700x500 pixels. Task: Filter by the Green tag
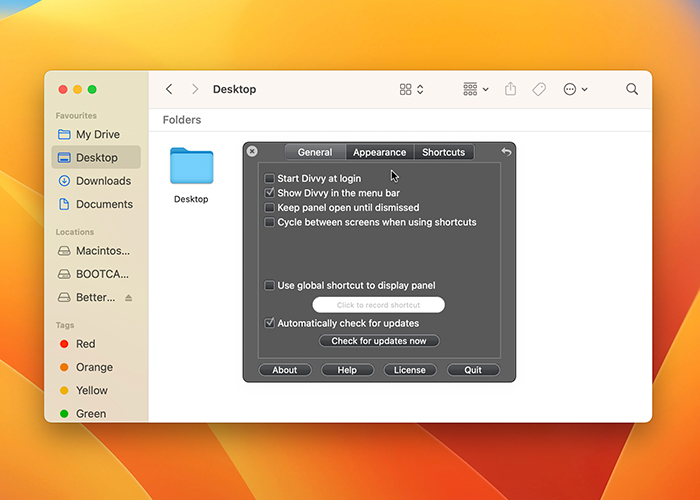tap(96, 413)
